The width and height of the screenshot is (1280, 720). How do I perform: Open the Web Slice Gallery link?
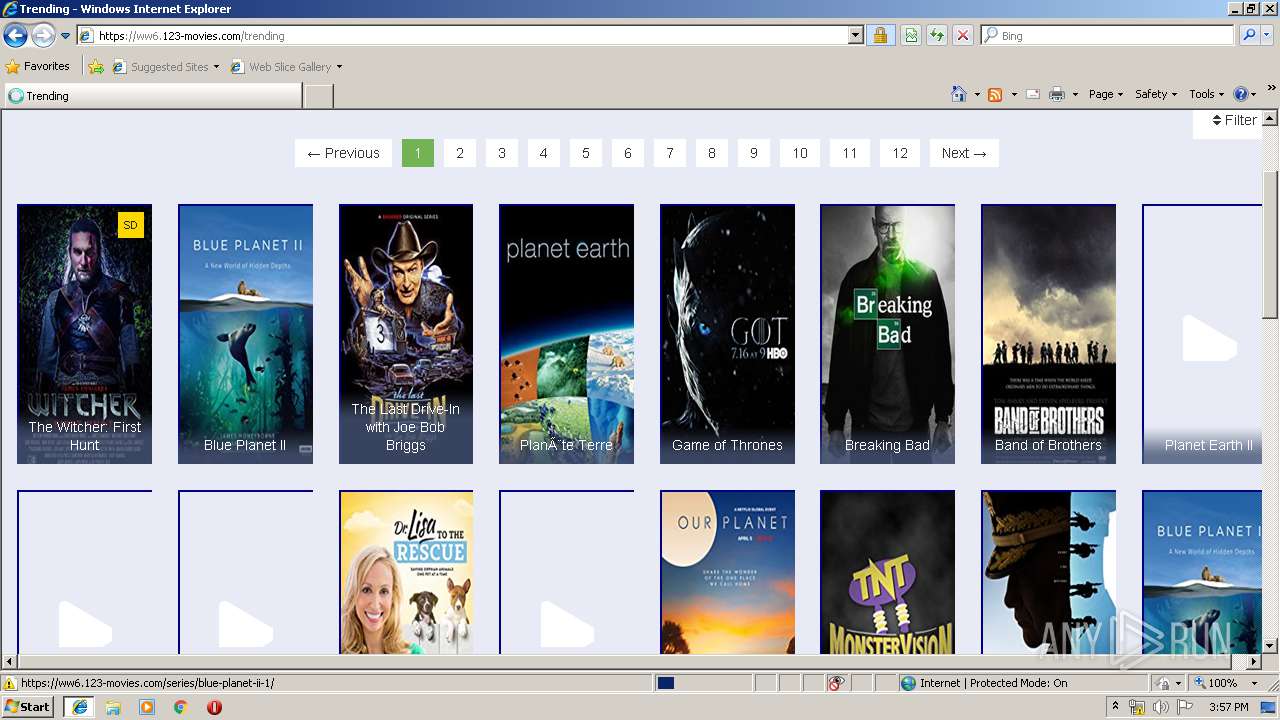click(x=286, y=67)
